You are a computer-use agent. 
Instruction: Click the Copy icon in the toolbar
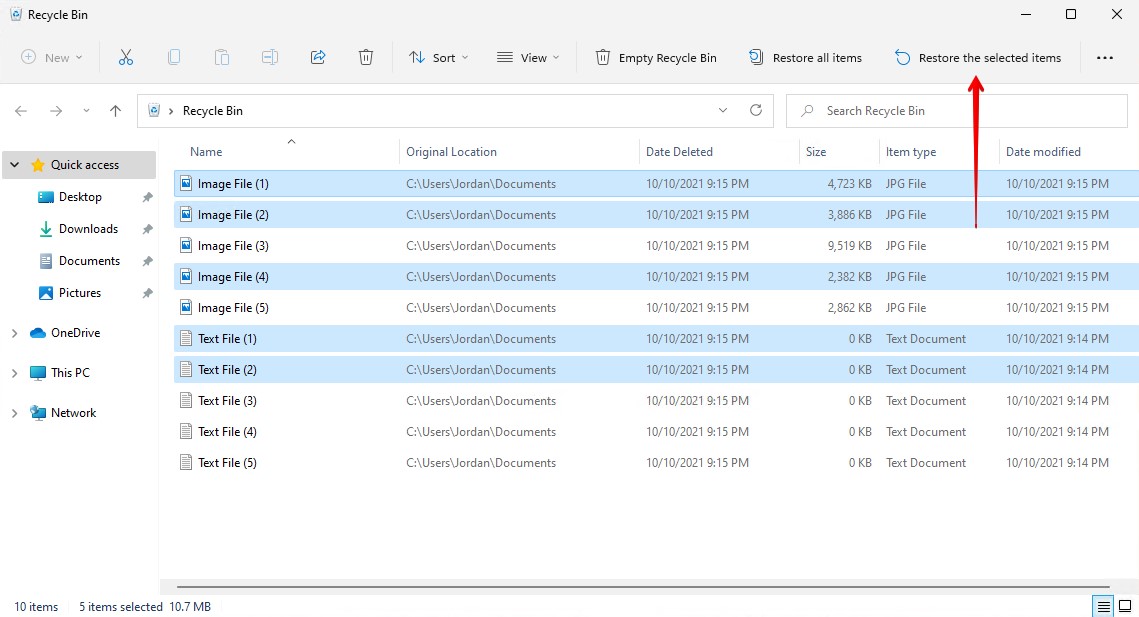tap(174, 57)
